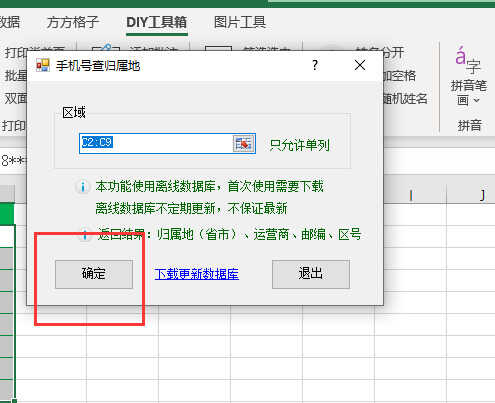Click the 退出 button in the dialog
The height and width of the screenshot is (403, 495).
pos(311,274)
